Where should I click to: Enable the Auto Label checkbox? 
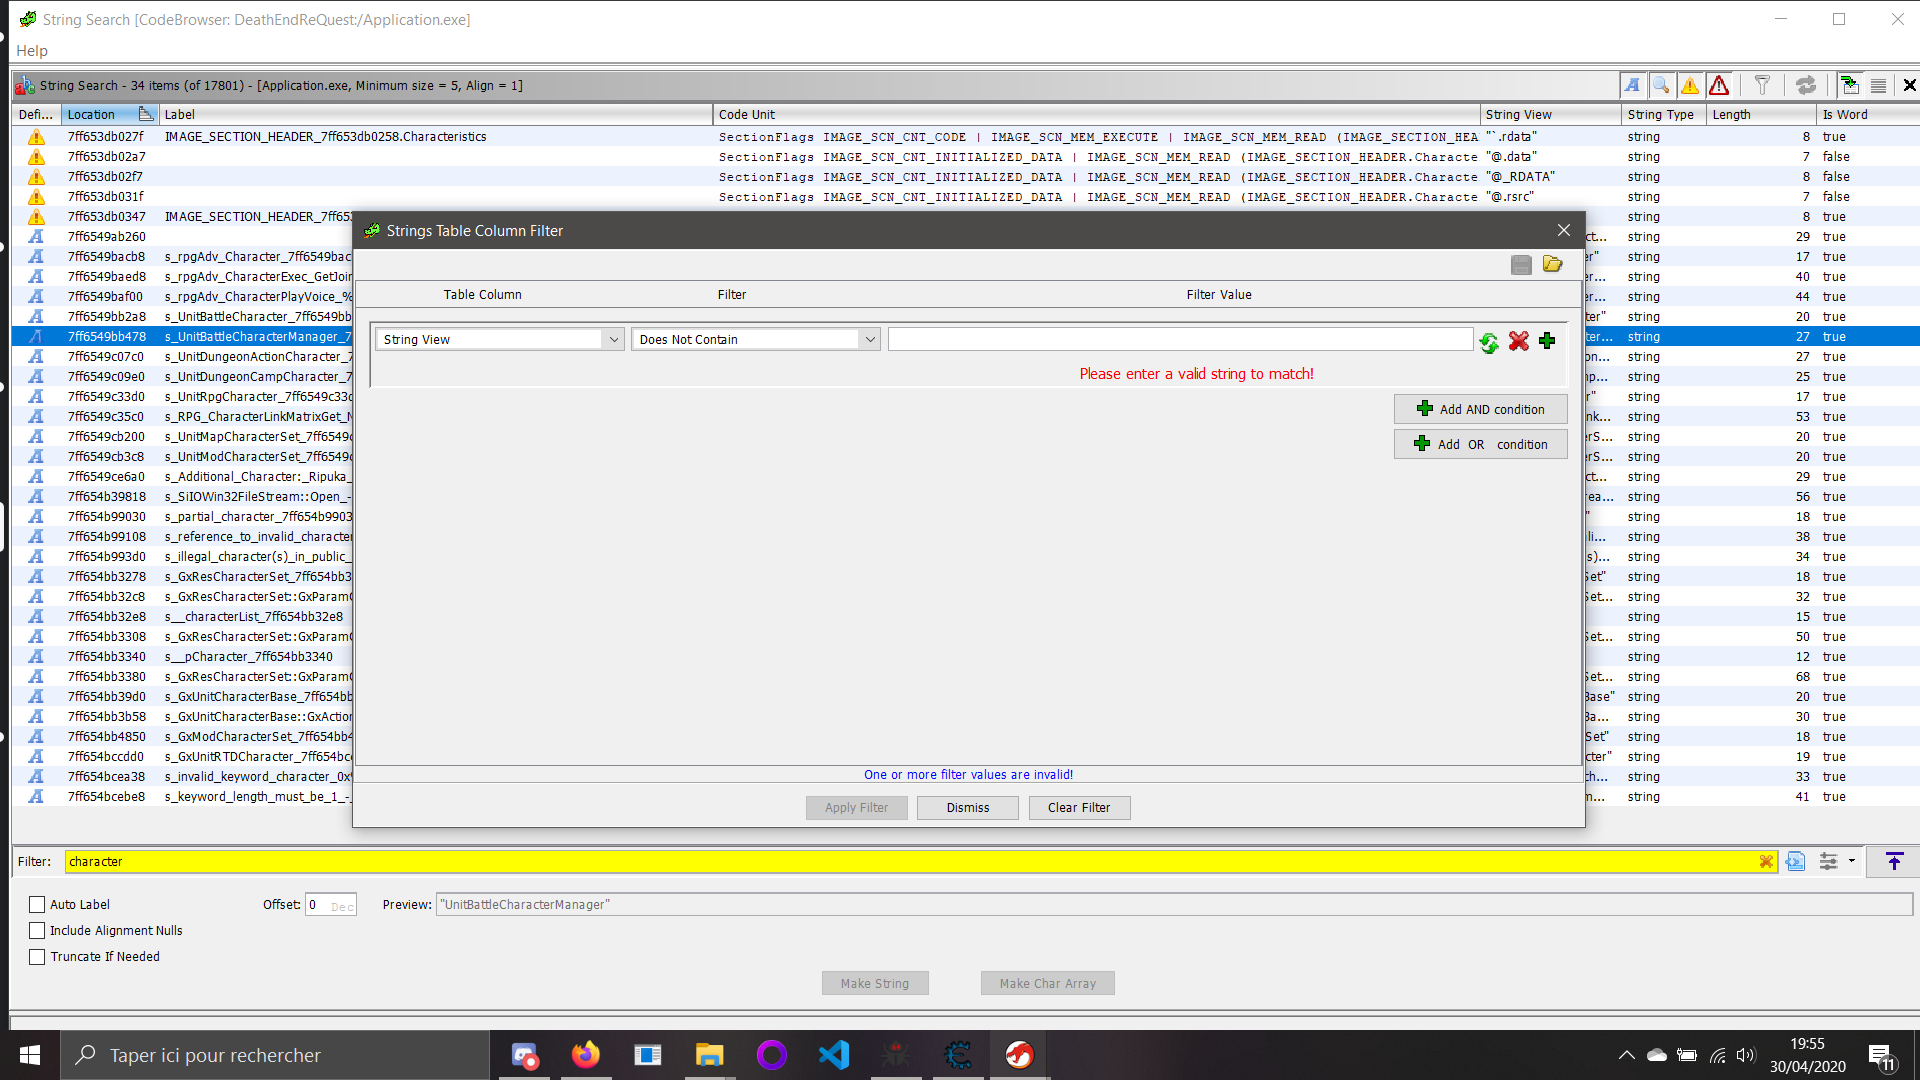coord(37,904)
